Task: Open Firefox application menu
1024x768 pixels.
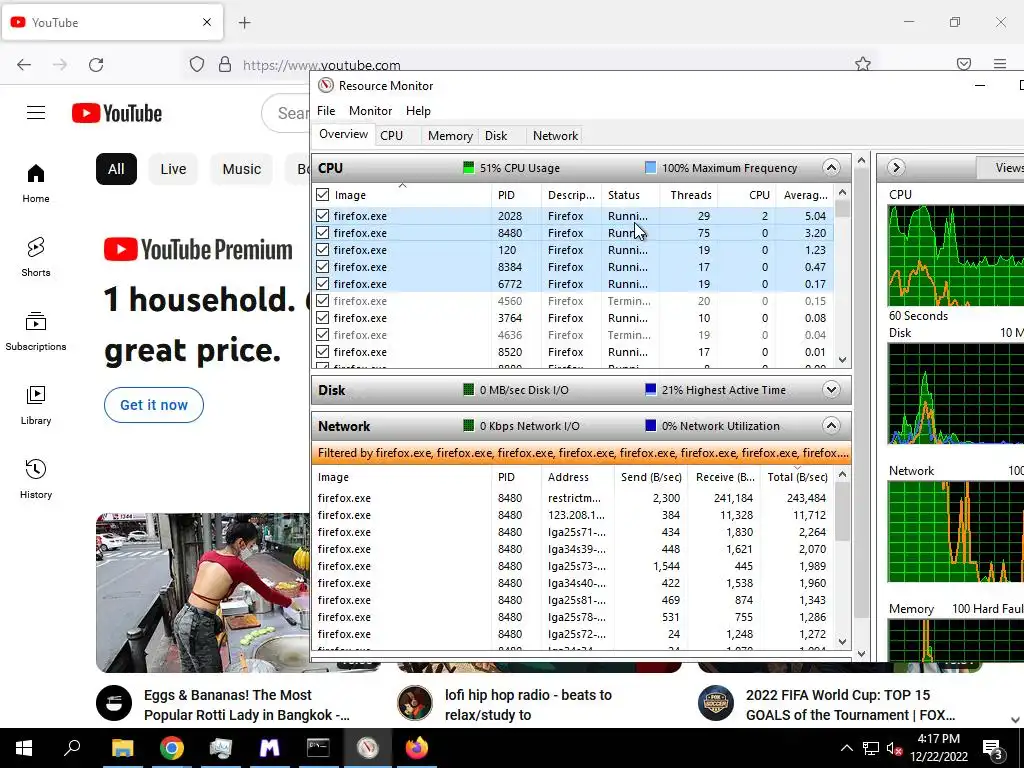Action: [x=1000, y=64]
